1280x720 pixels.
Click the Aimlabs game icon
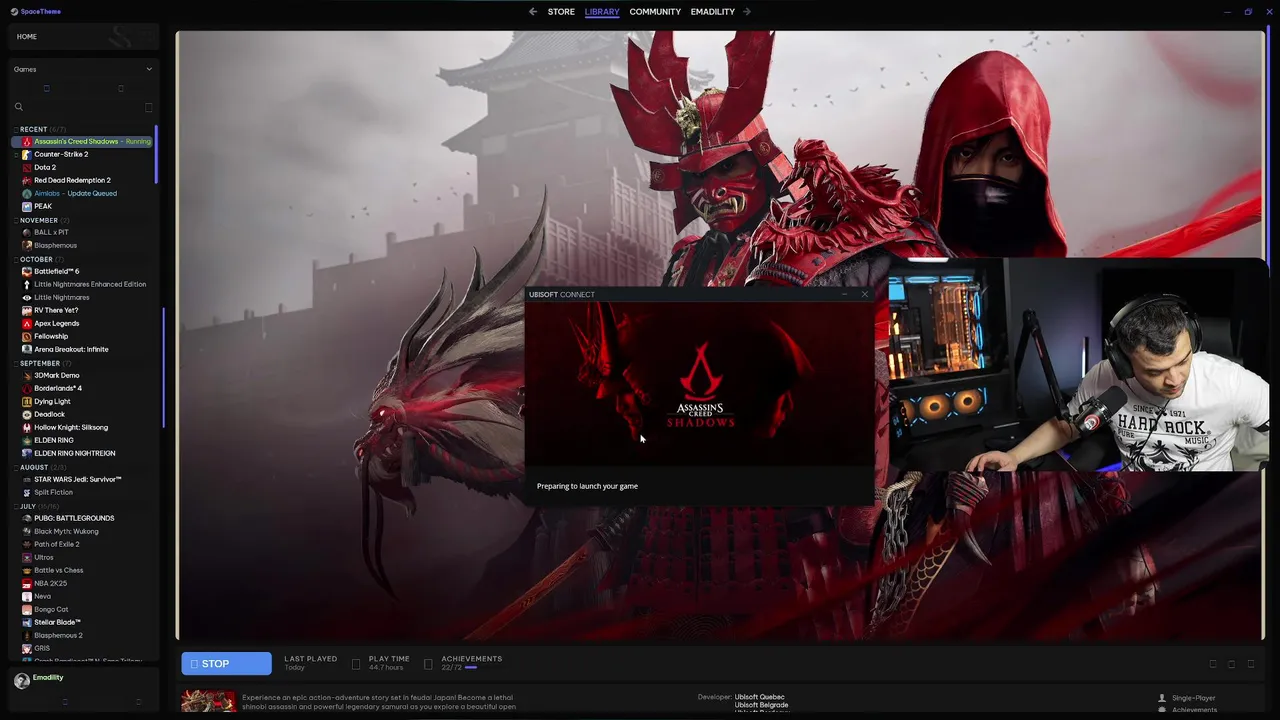point(27,194)
